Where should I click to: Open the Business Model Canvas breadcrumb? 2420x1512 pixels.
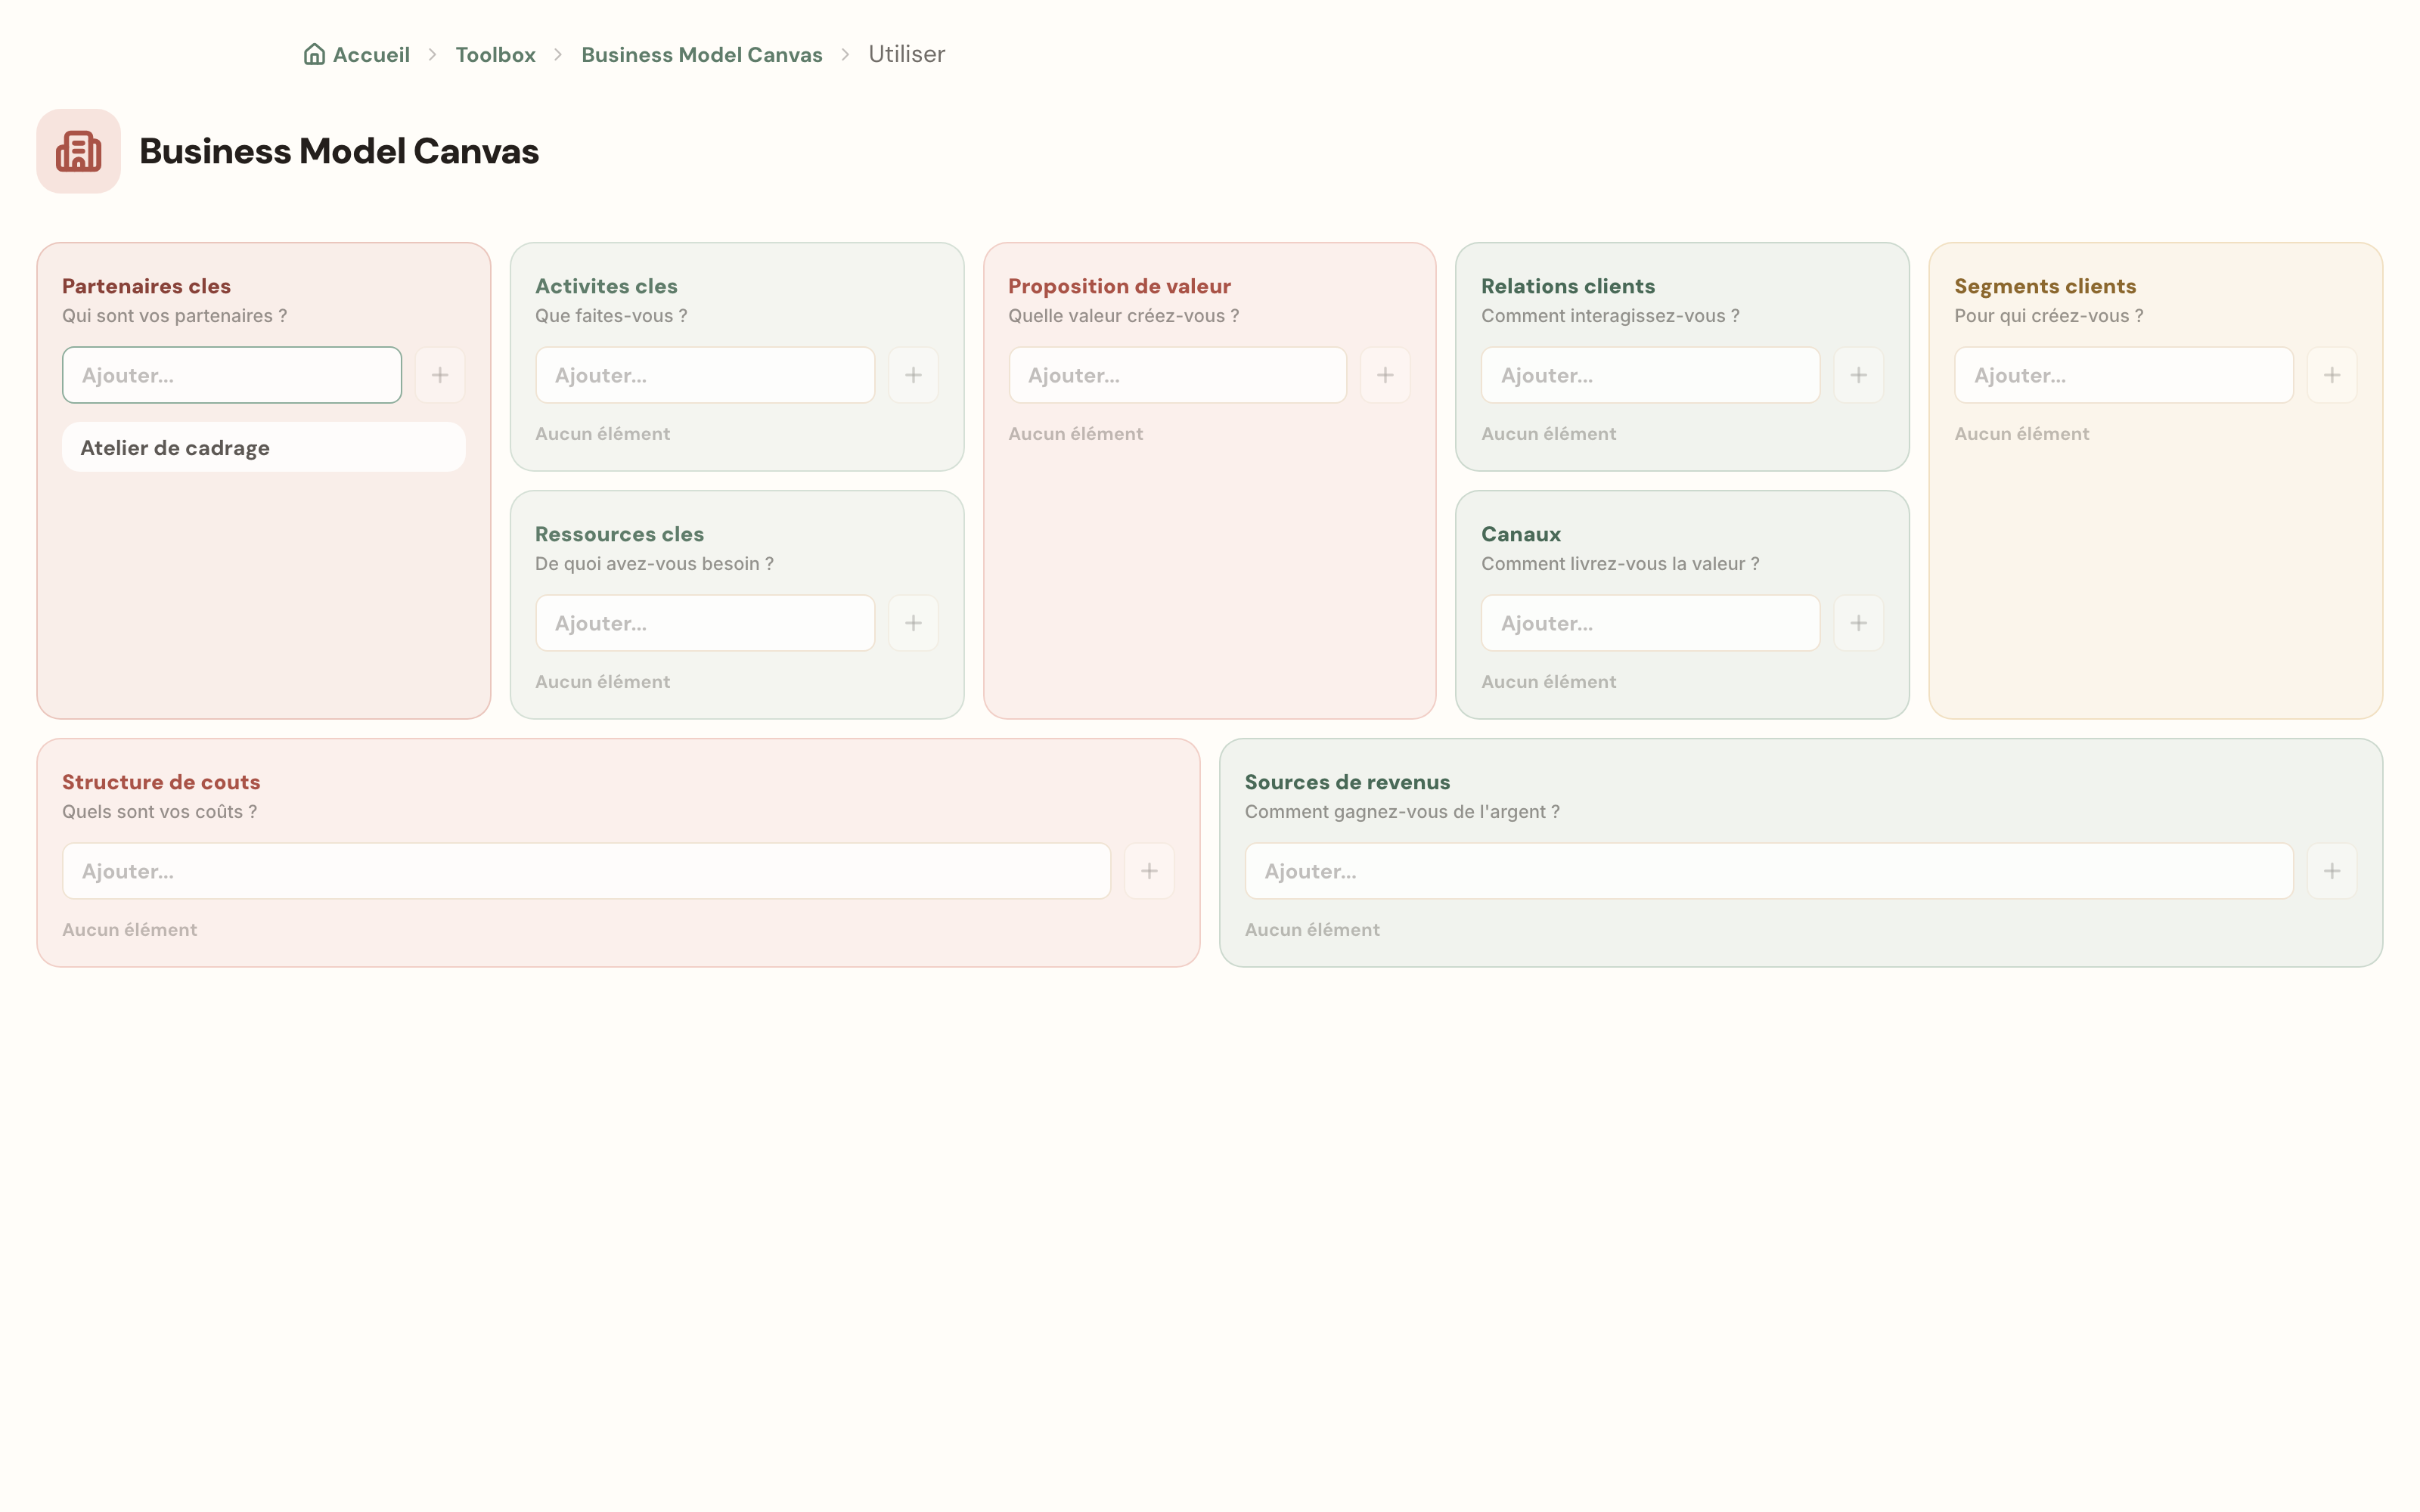point(702,54)
